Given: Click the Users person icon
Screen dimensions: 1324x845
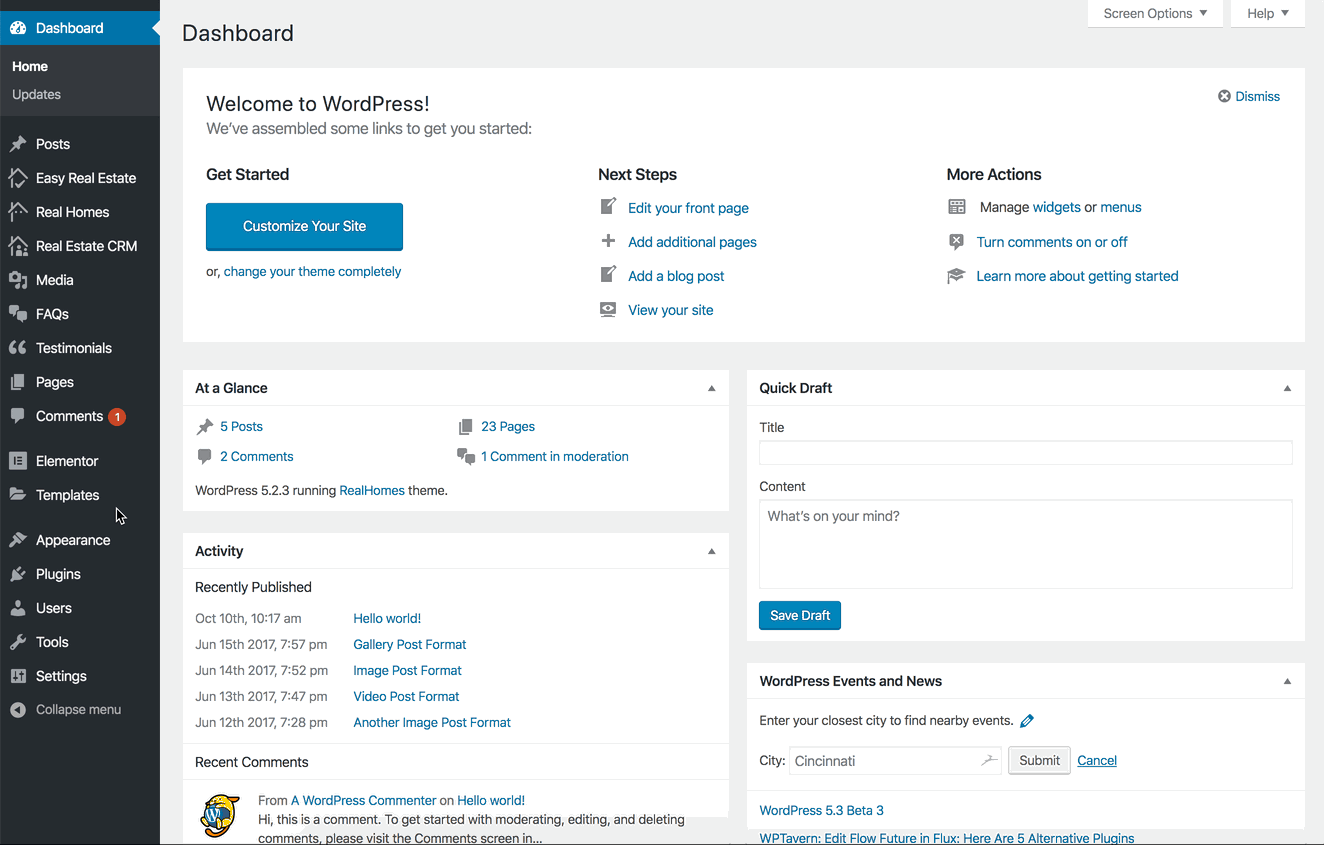Looking at the screenshot, I should tap(18, 608).
